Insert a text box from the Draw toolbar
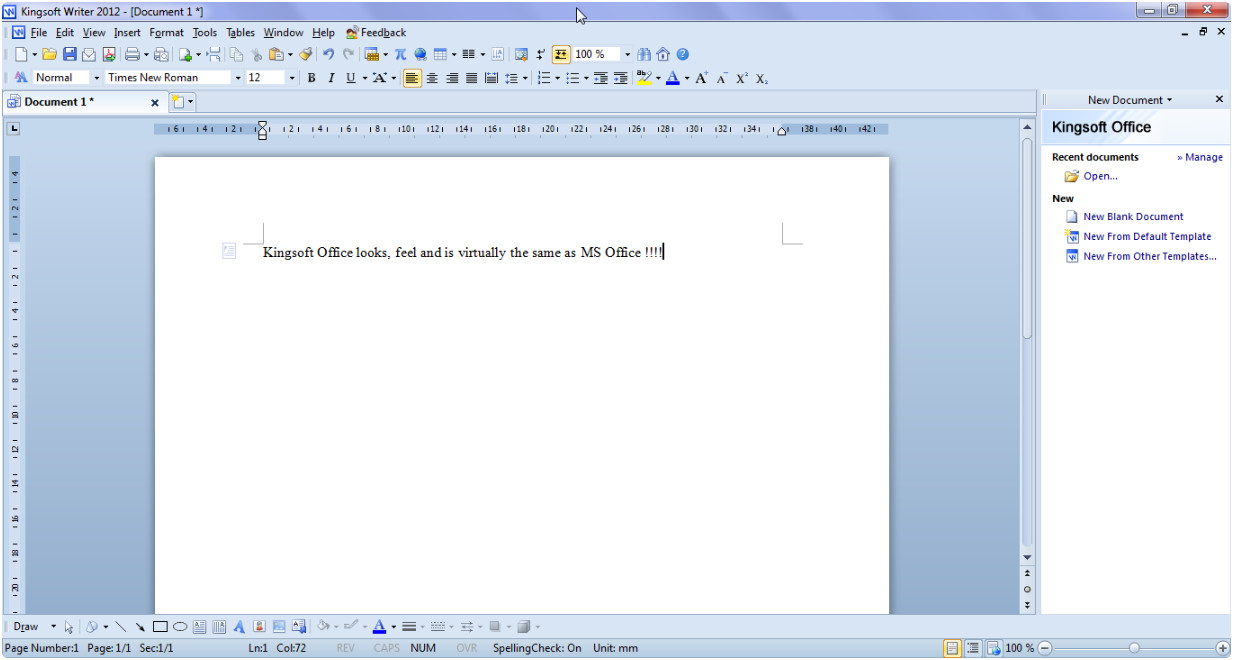 199,627
